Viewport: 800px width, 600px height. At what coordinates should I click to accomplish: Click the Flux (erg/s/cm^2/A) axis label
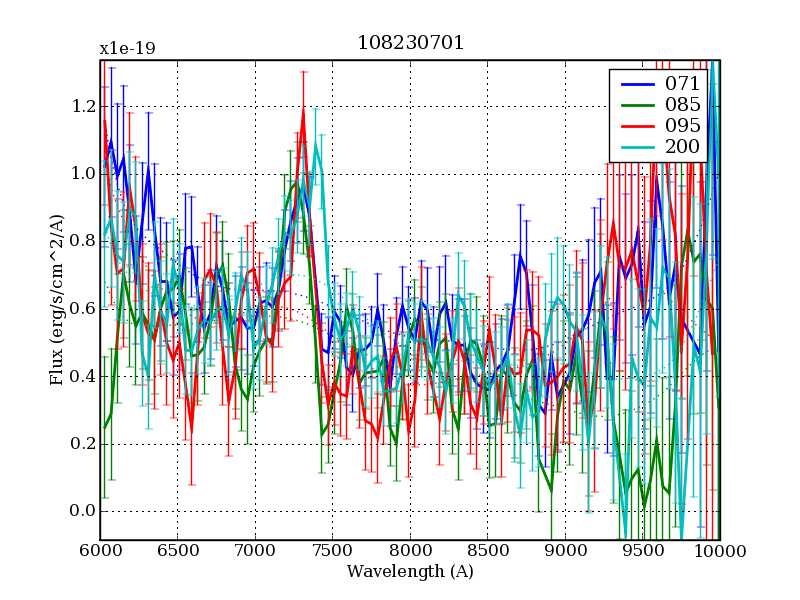(57, 300)
